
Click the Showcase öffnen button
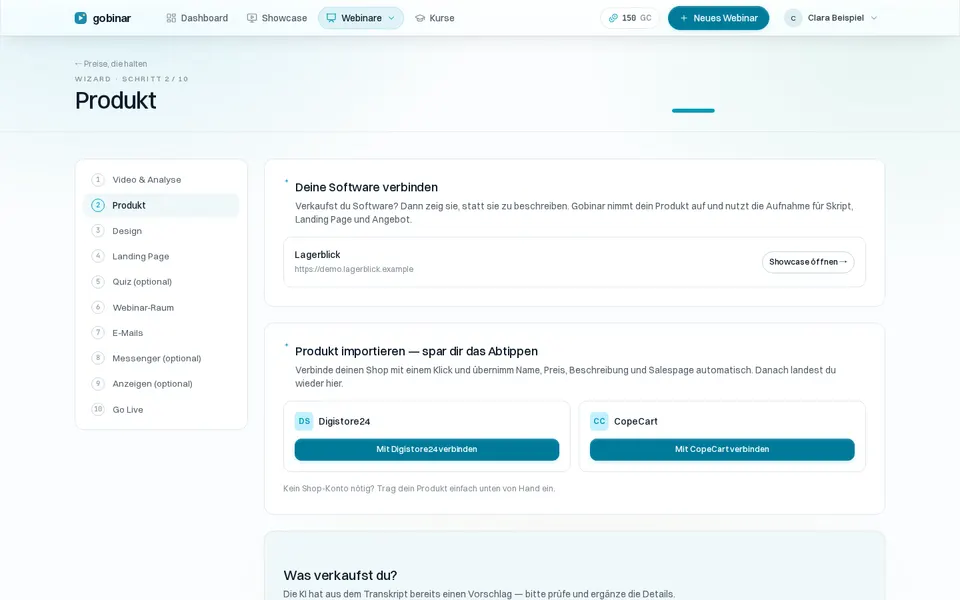tap(808, 261)
